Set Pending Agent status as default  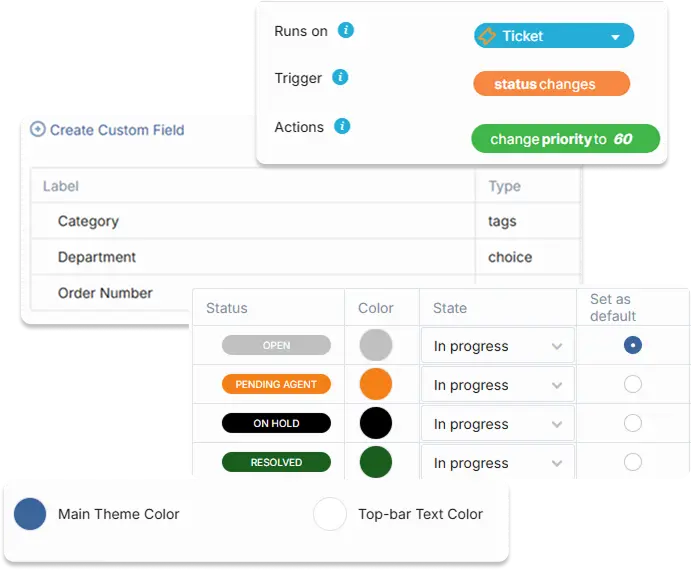(632, 384)
